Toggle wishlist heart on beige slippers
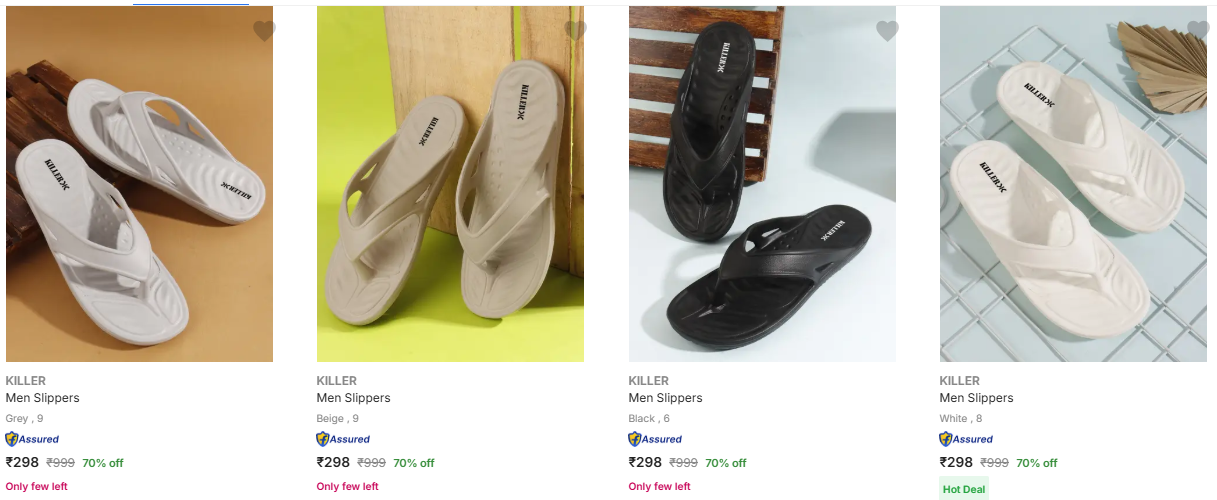The height and width of the screenshot is (500, 1217). pyautogui.click(x=575, y=31)
